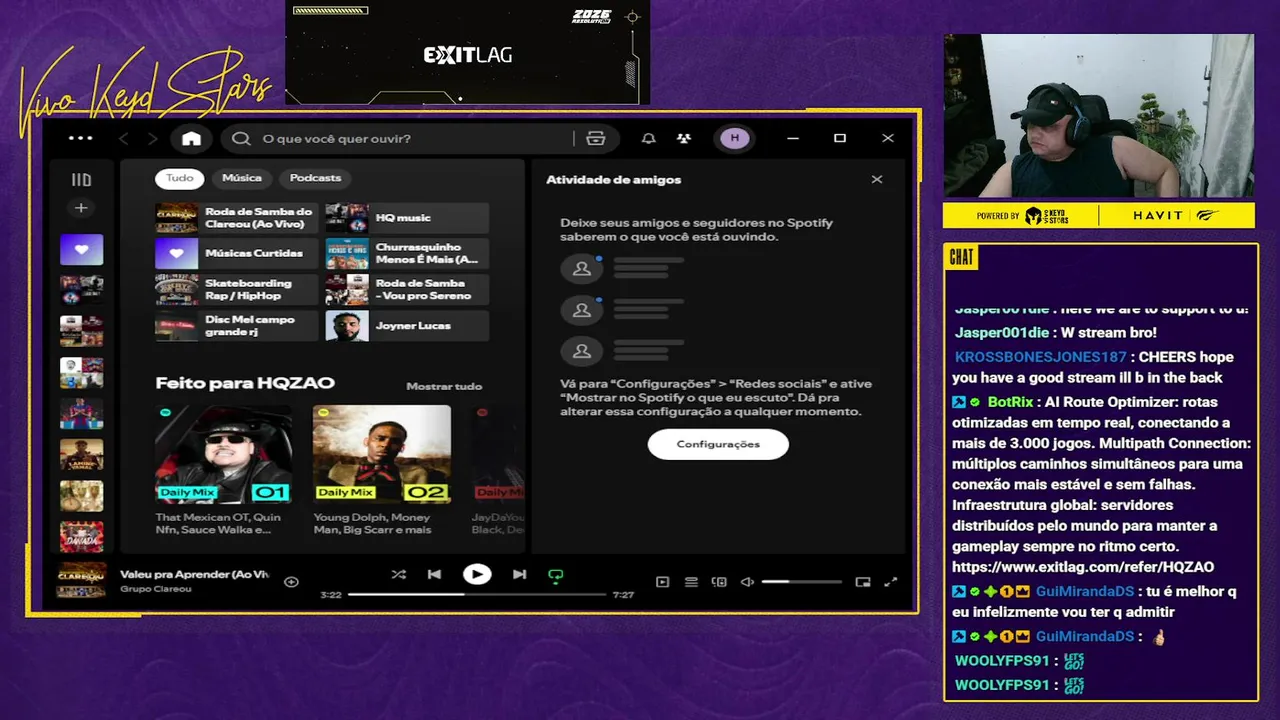Seek on the song progress bar

tap(477, 594)
